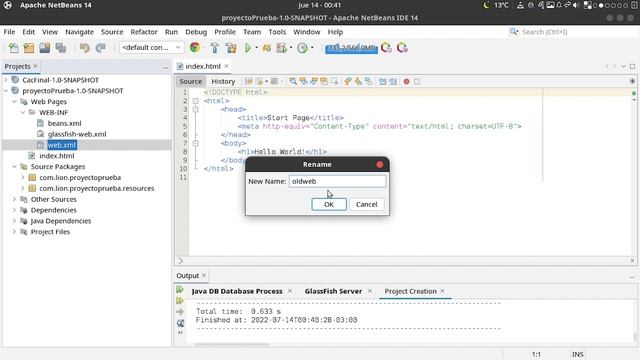Image resolution: width=640 pixels, height=360 pixels.
Task: Select beans.xml in the project tree
Action: 64,123
